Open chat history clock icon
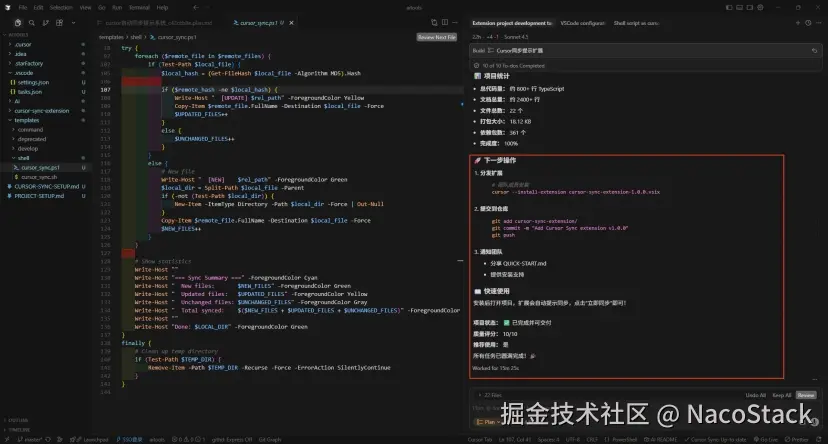Screen dimensions: 828x444 pos(808,23)
